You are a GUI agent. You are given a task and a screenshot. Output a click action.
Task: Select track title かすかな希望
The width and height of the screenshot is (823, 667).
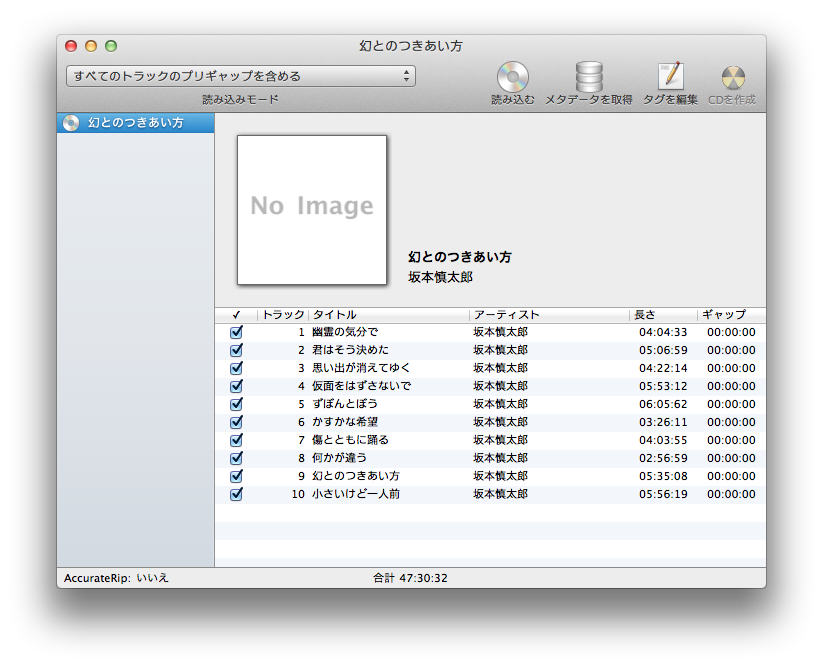tap(345, 422)
